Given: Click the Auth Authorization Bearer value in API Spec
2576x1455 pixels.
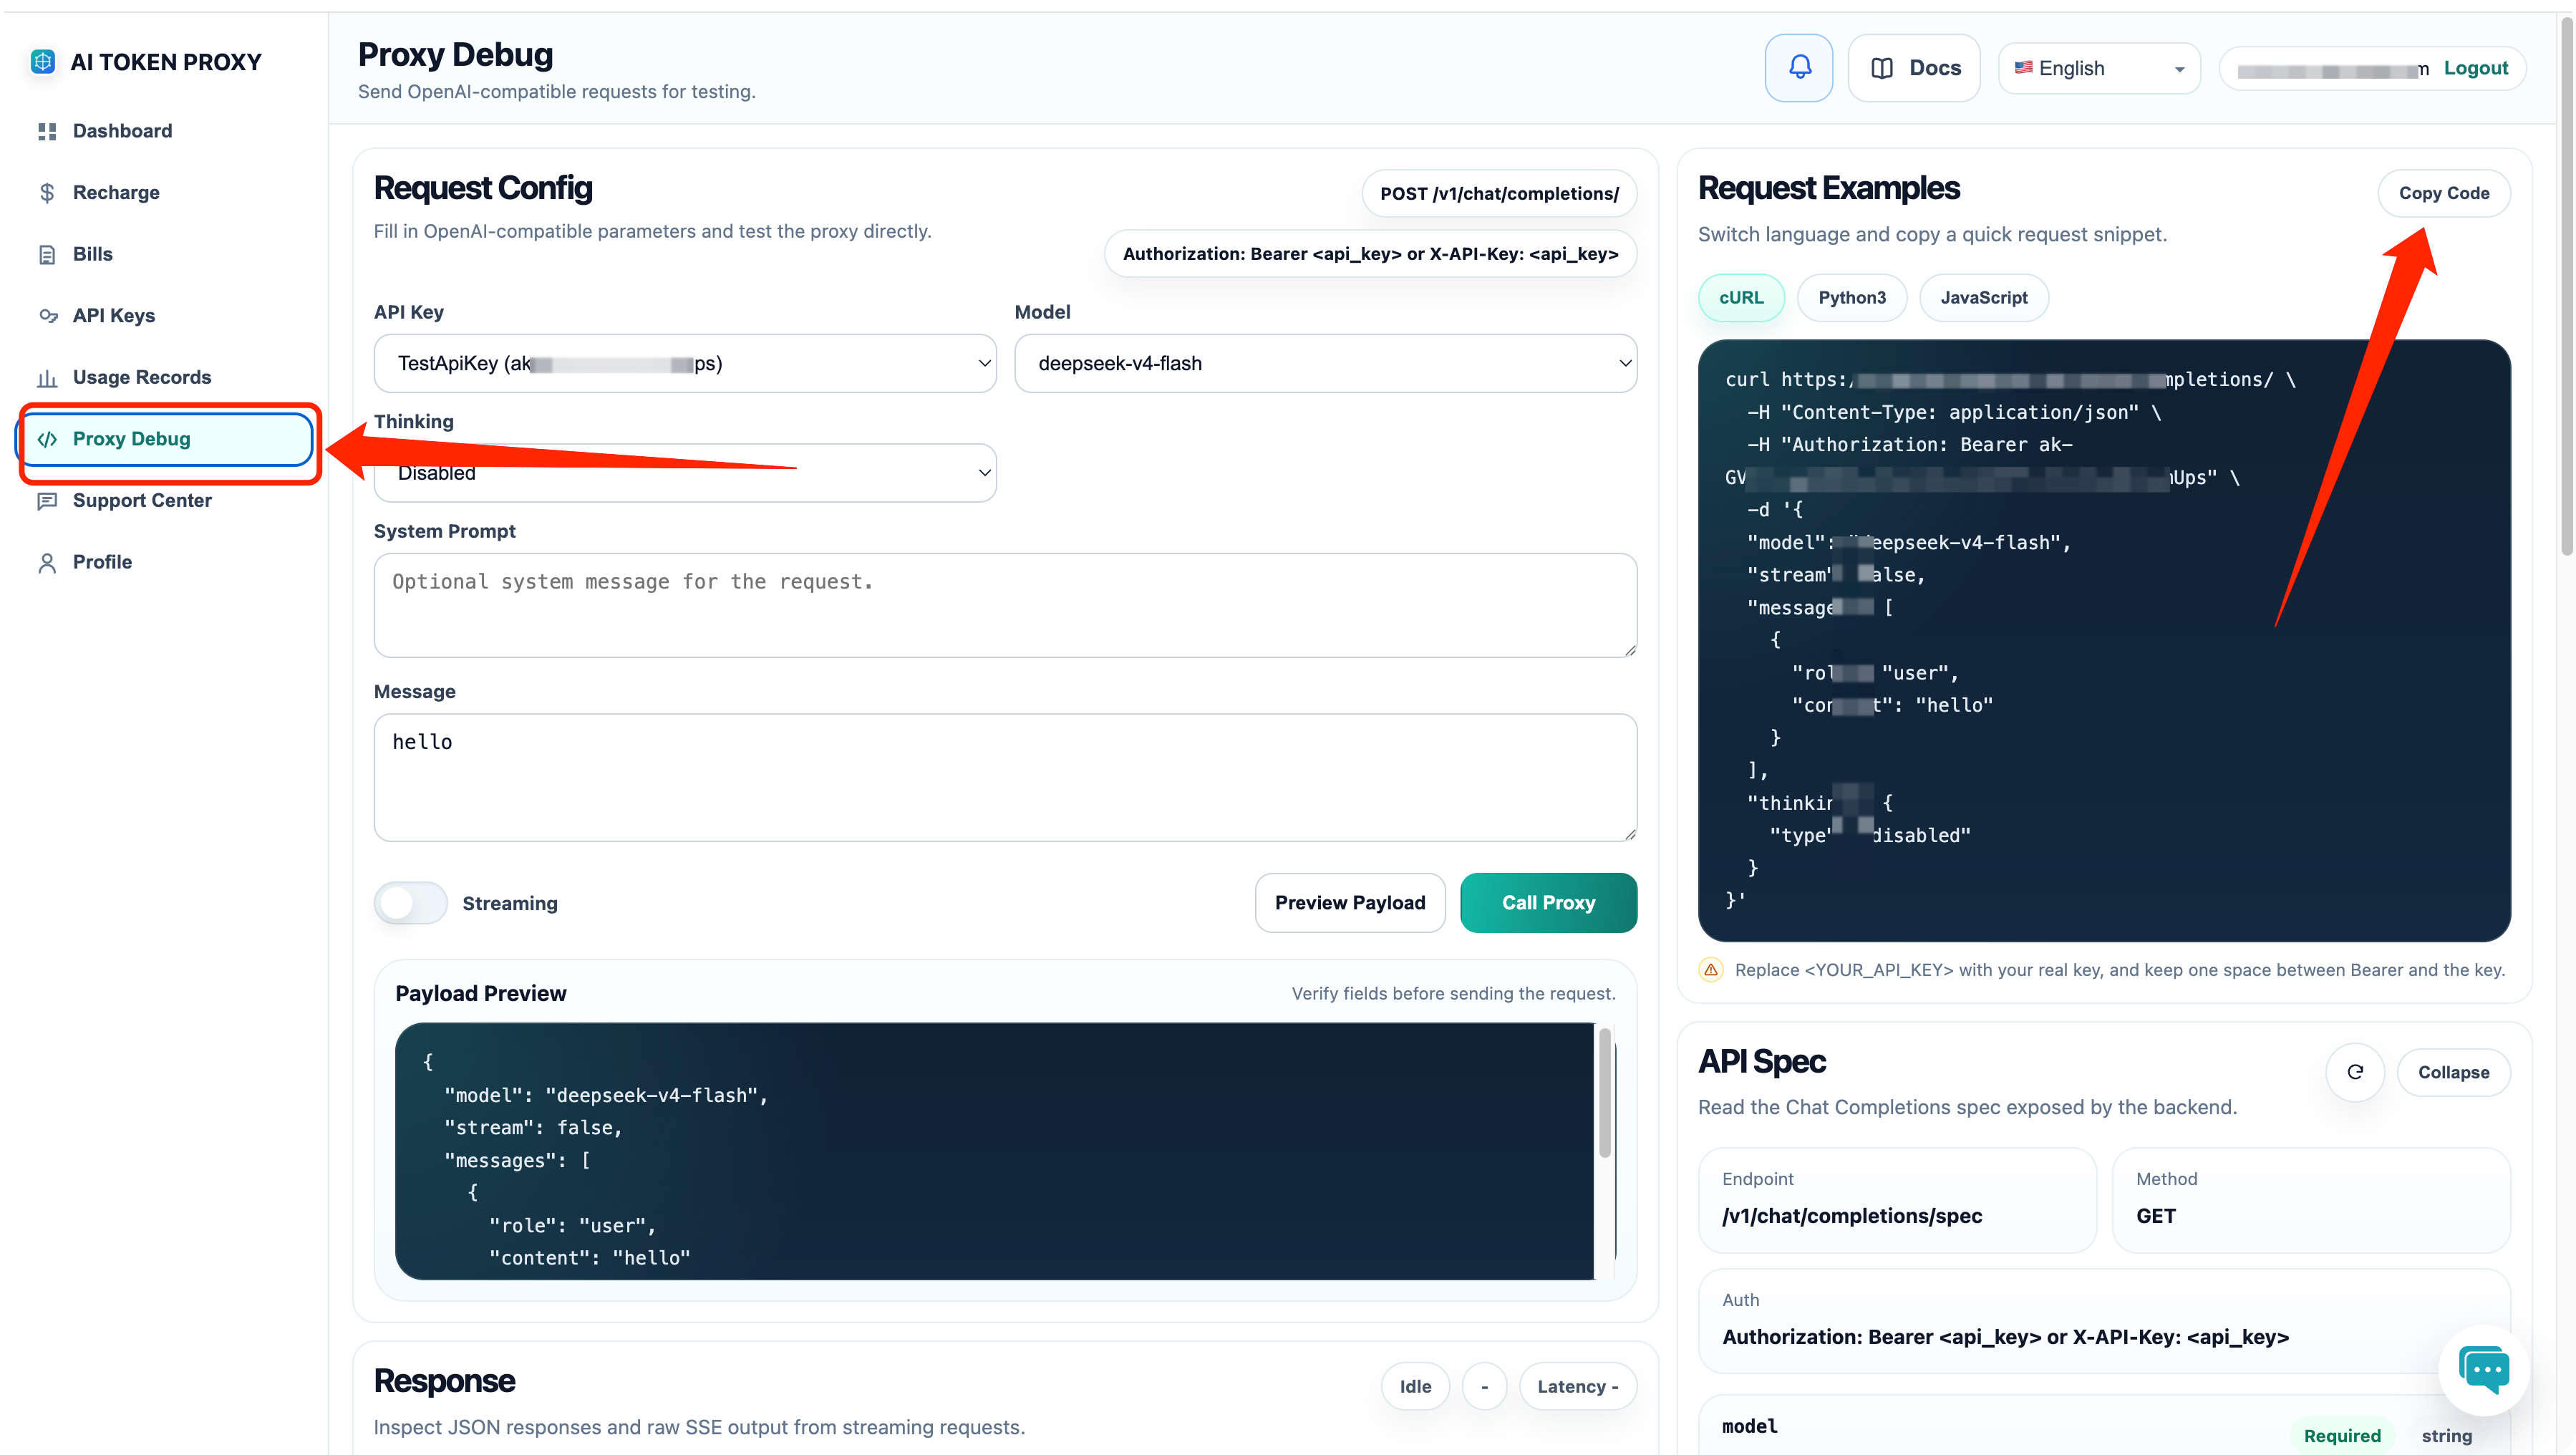Looking at the screenshot, I should coord(2005,1337).
